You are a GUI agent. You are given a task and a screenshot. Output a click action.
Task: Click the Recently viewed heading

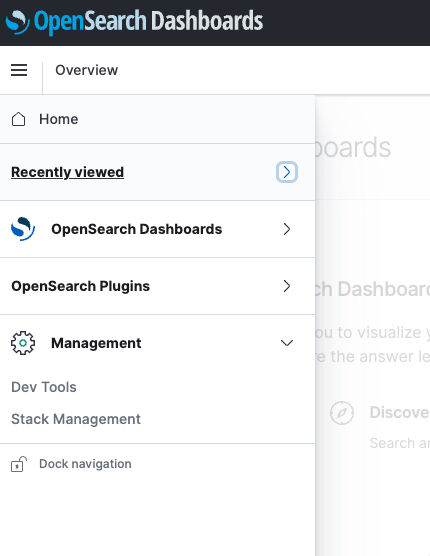[67, 172]
